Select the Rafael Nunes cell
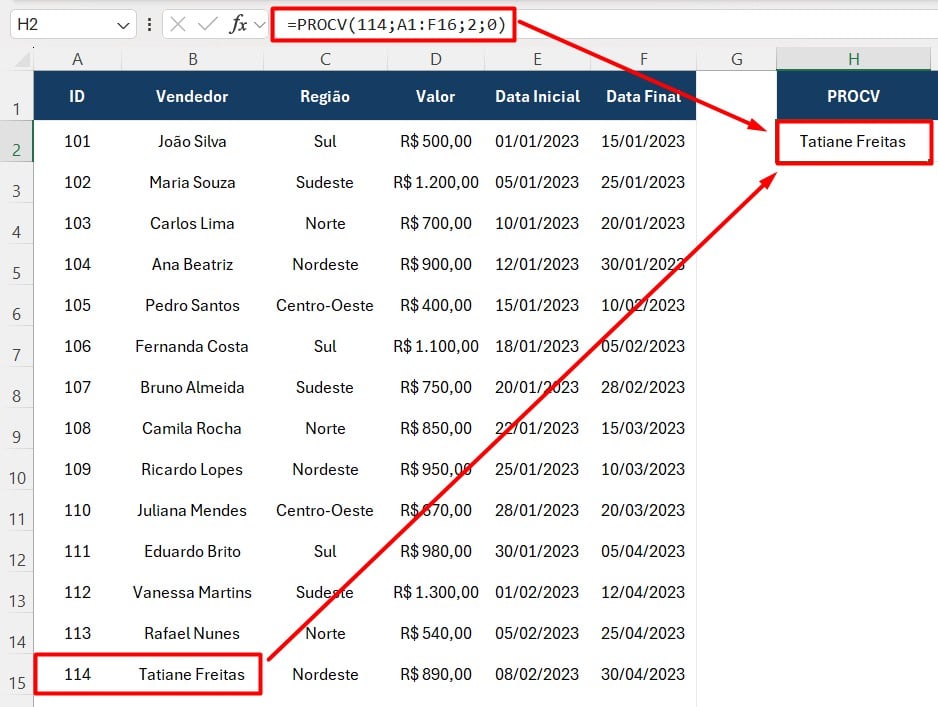Image resolution: width=938 pixels, height=707 pixels. pyautogui.click(x=192, y=633)
